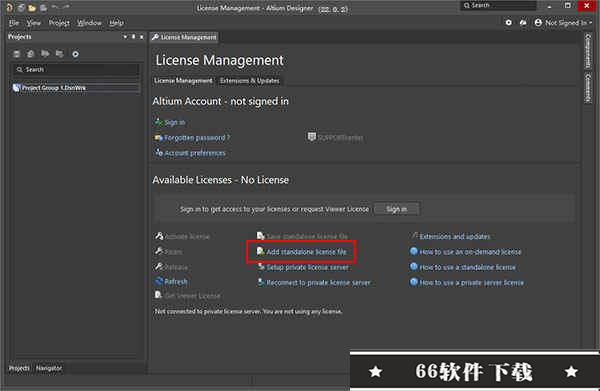Select Project Group 1.DsnWrk tree item
This screenshot has height=391, width=600.
76,88
